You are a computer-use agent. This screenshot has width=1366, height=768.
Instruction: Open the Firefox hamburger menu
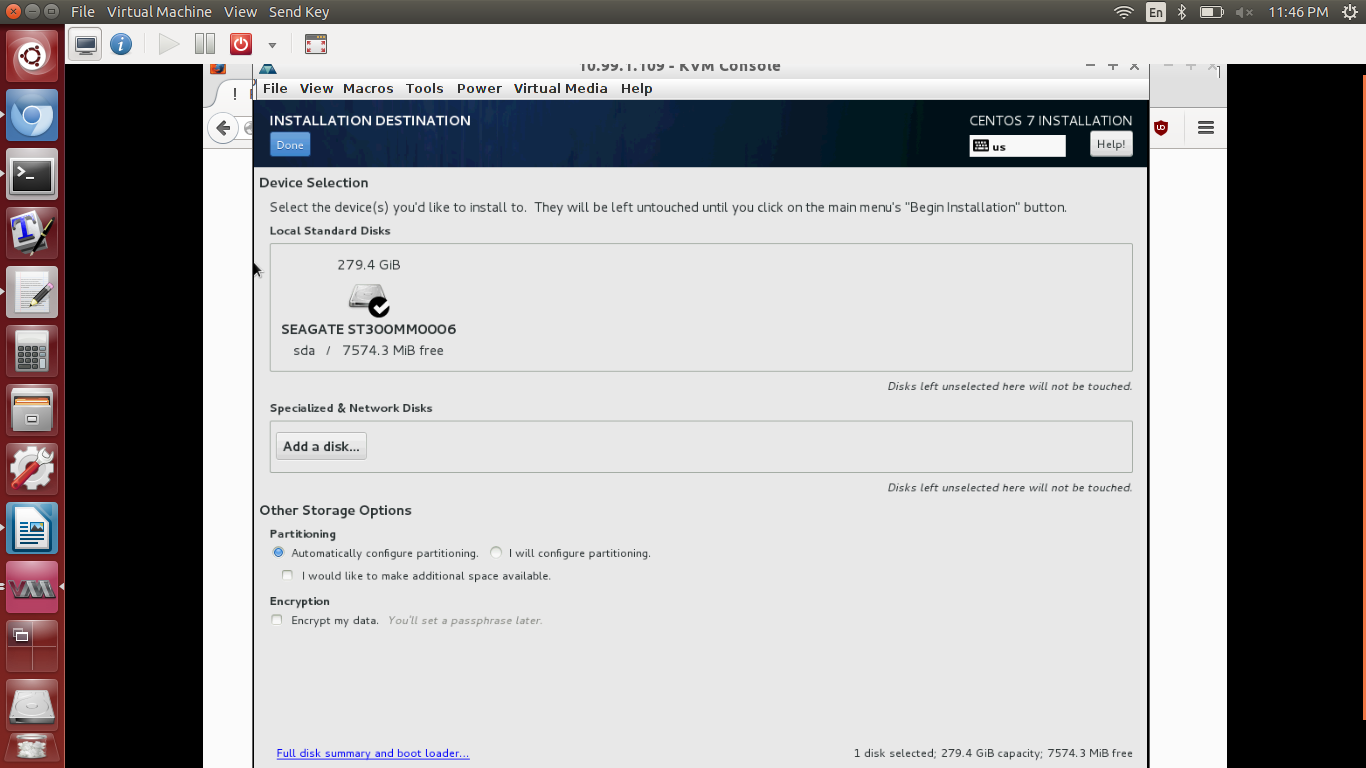pyautogui.click(x=1206, y=128)
